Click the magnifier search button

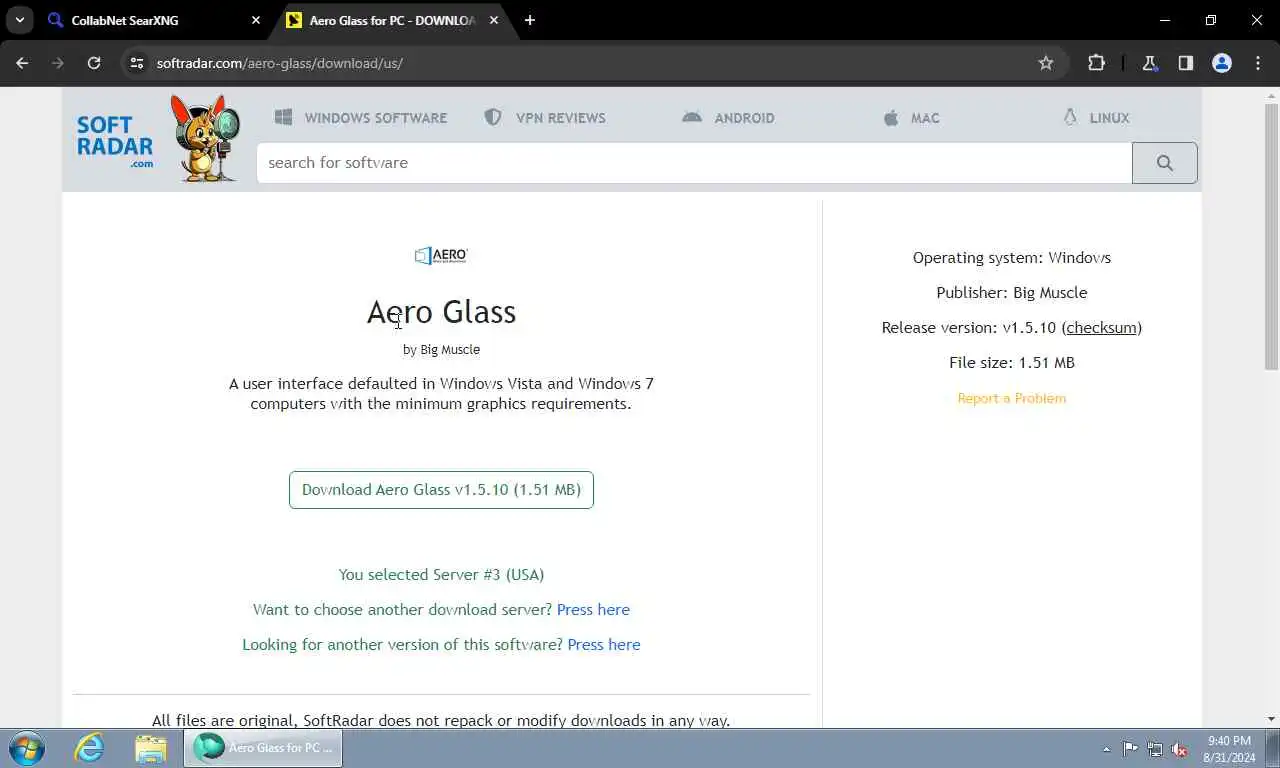click(x=1164, y=163)
